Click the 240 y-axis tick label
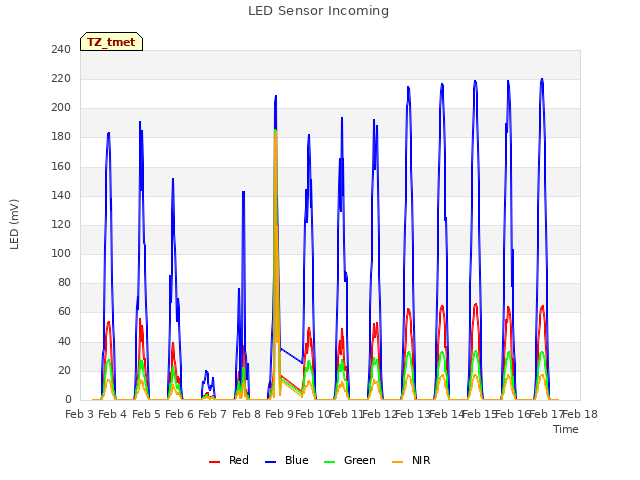The height and width of the screenshot is (480, 640). (61, 49)
